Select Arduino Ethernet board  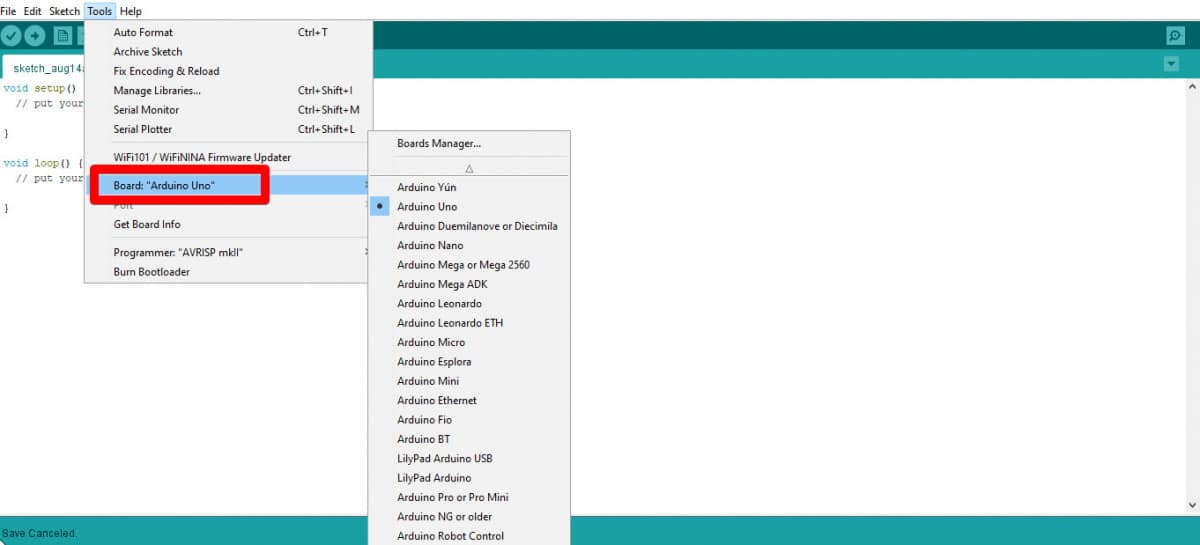(469, 400)
